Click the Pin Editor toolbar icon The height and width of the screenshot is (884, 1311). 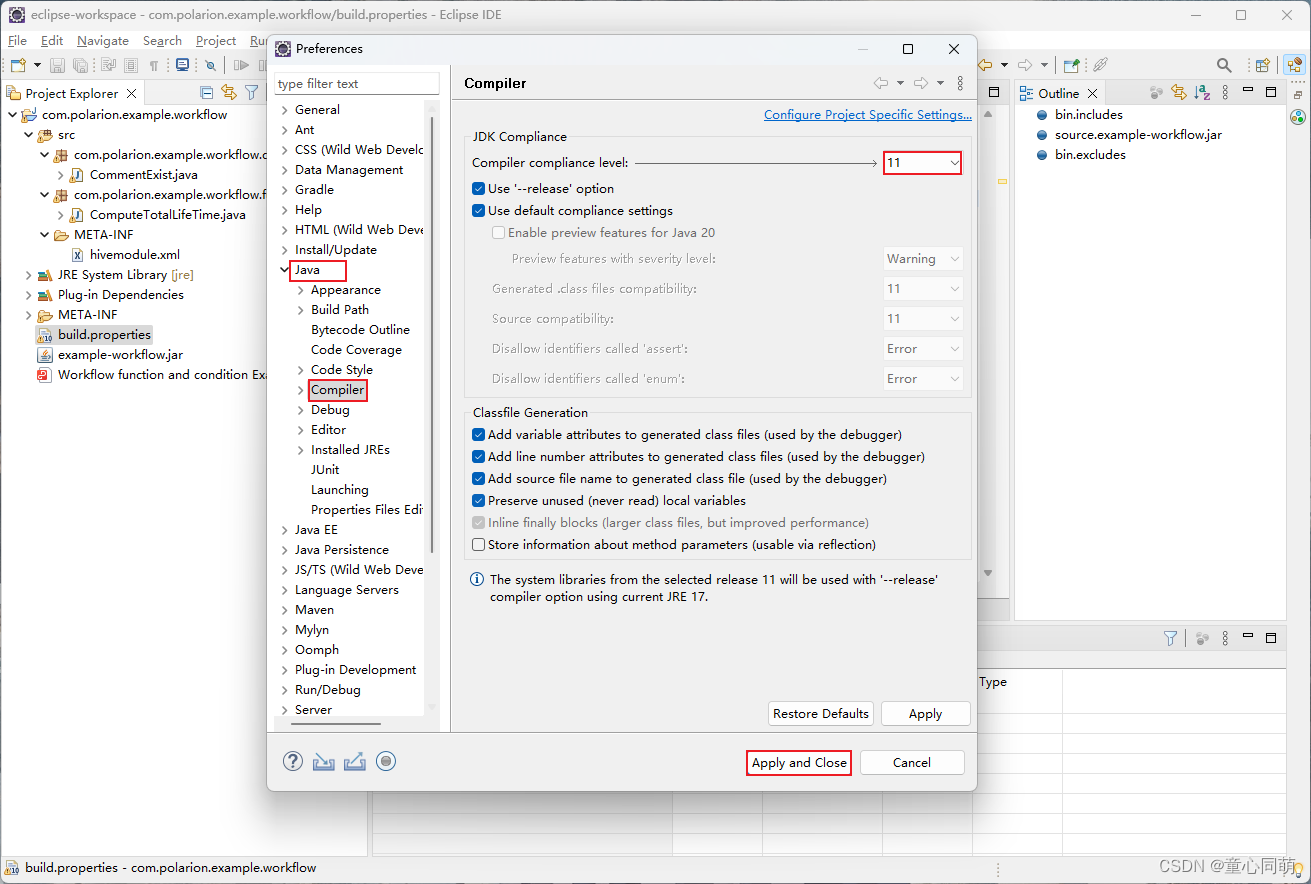click(x=1071, y=65)
